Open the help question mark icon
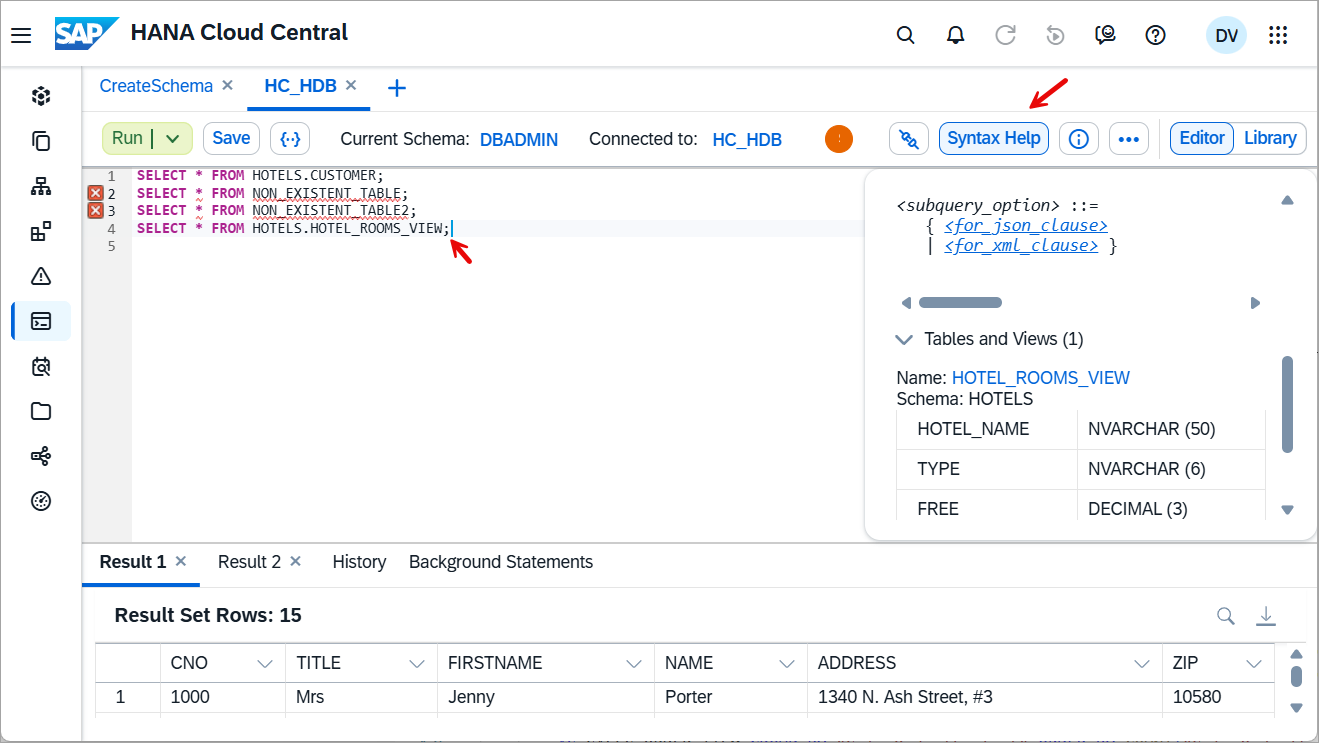1319x743 pixels. pyautogui.click(x=1155, y=35)
